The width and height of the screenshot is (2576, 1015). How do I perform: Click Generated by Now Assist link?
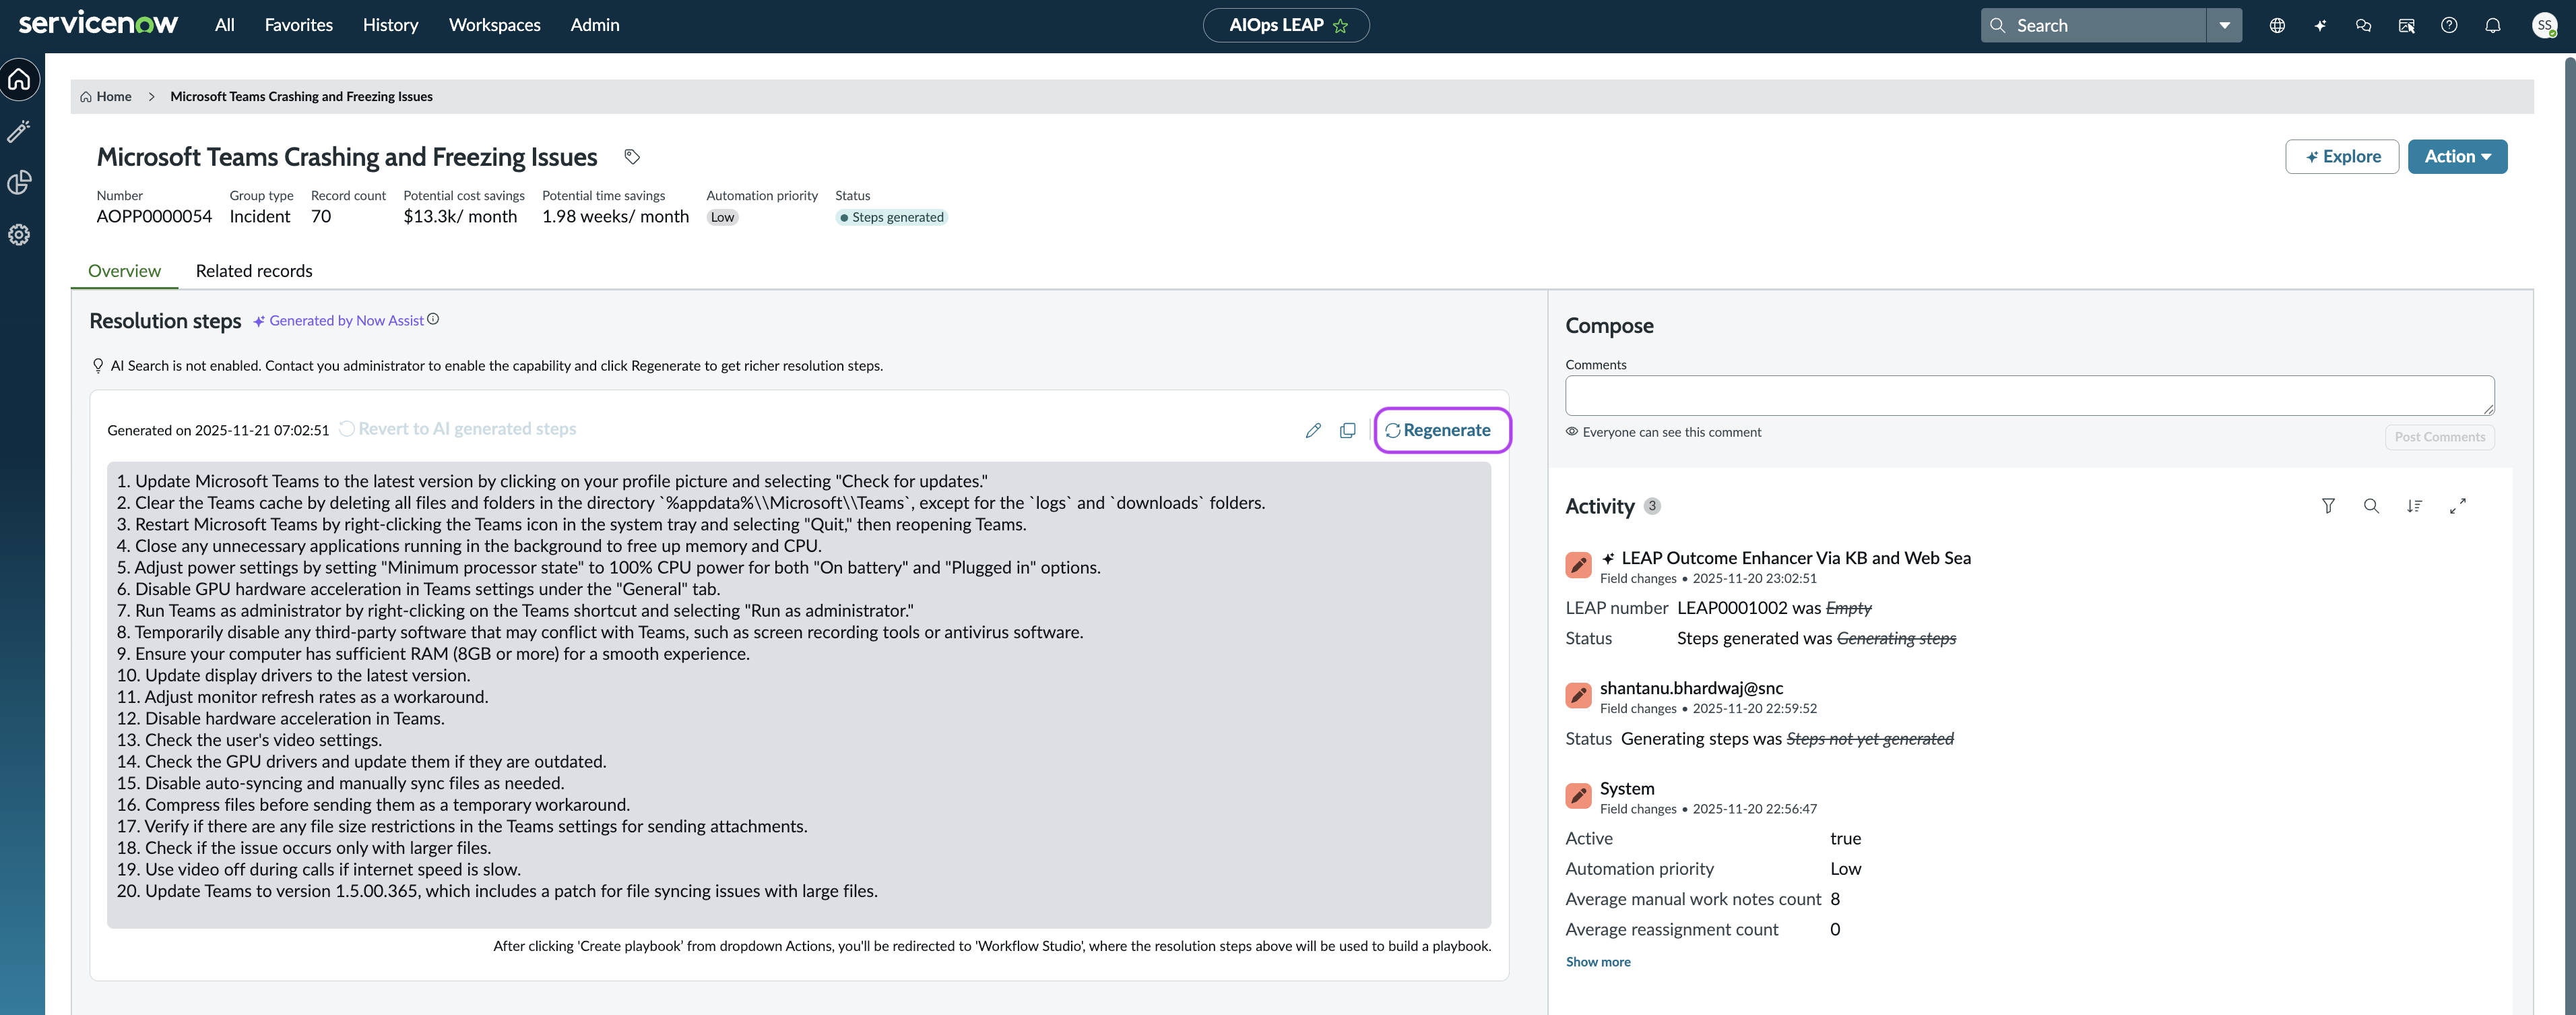[346, 321]
